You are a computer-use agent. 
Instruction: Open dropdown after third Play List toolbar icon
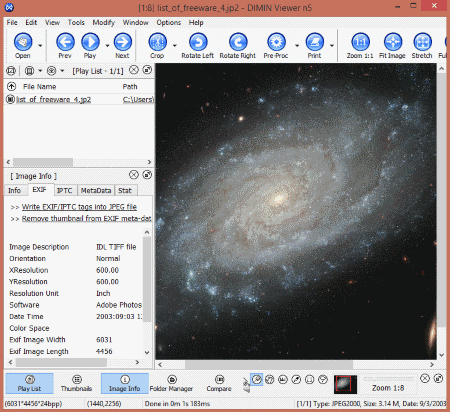point(62,71)
